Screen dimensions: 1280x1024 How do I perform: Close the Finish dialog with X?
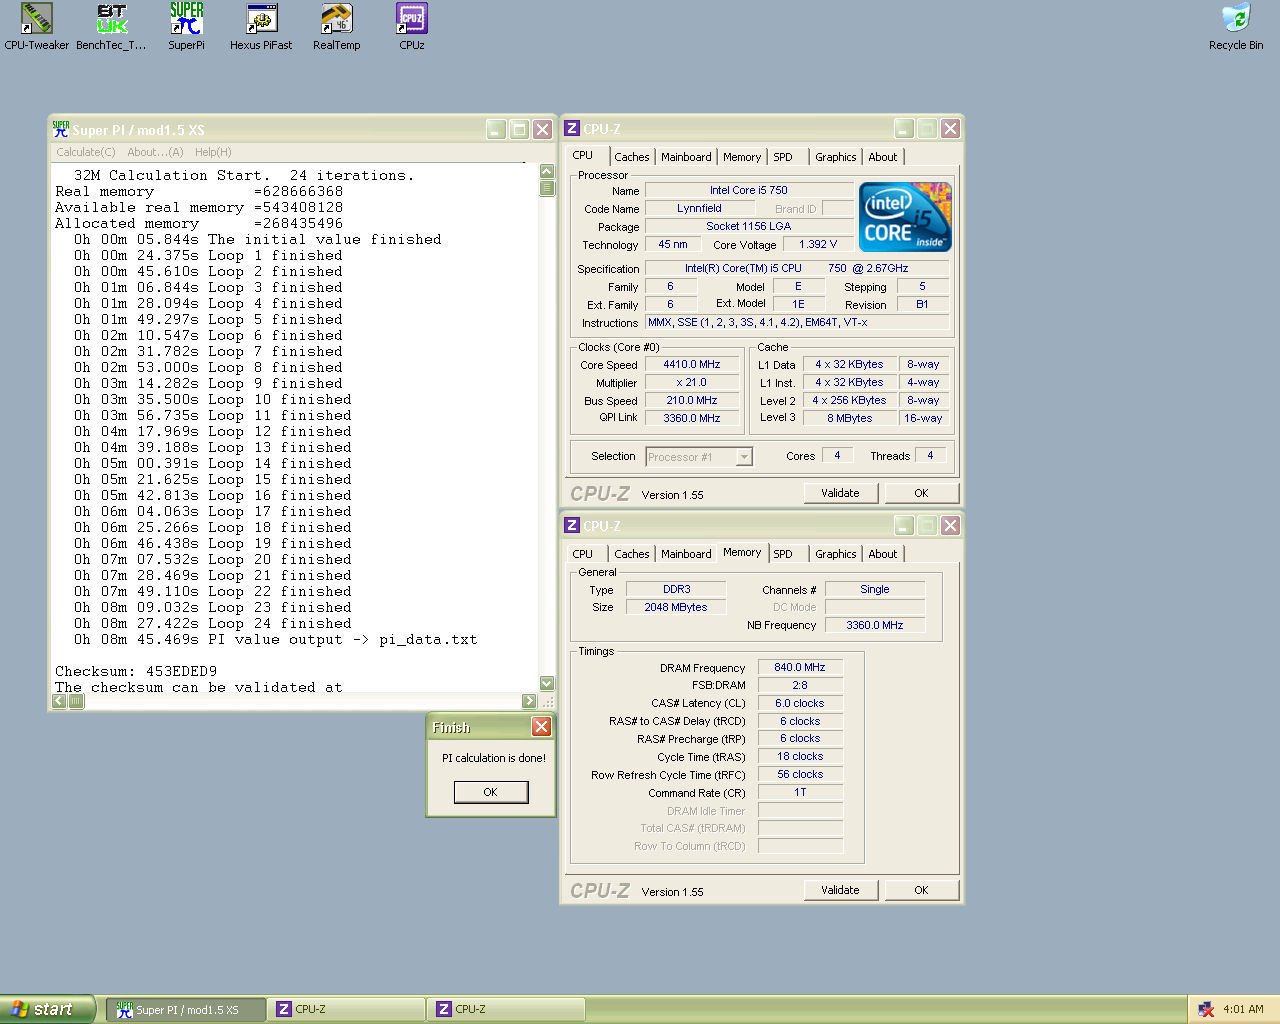click(541, 727)
